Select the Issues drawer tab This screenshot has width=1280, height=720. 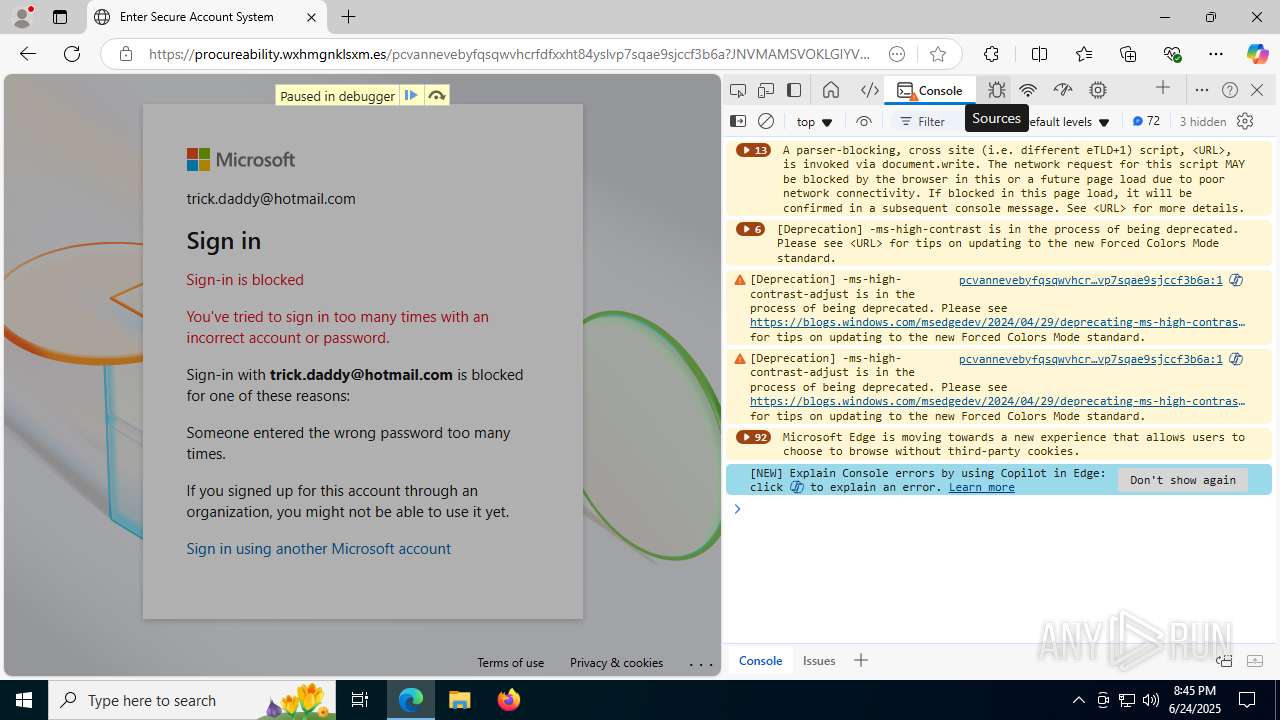(819, 660)
